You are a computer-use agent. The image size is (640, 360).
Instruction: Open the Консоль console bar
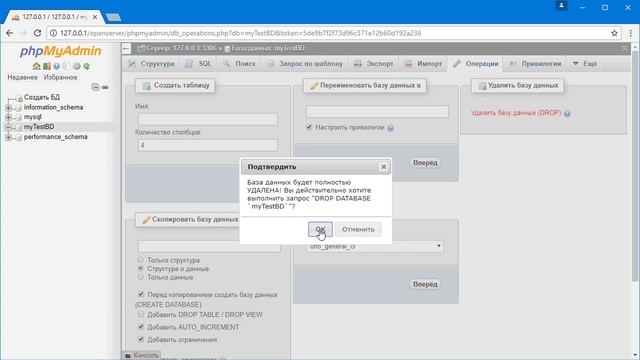click(x=142, y=356)
